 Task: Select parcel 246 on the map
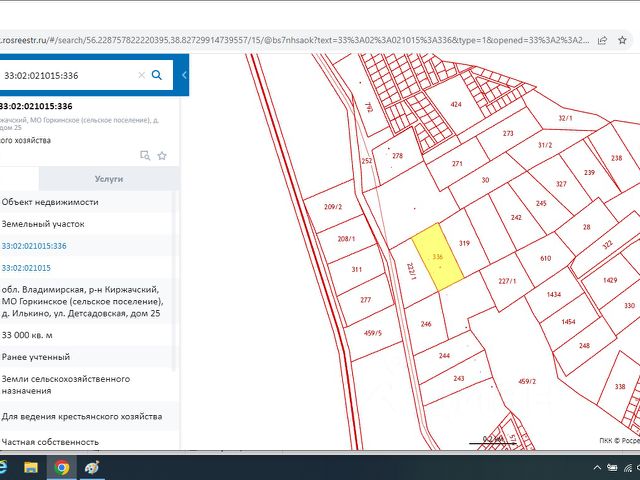point(425,324)
